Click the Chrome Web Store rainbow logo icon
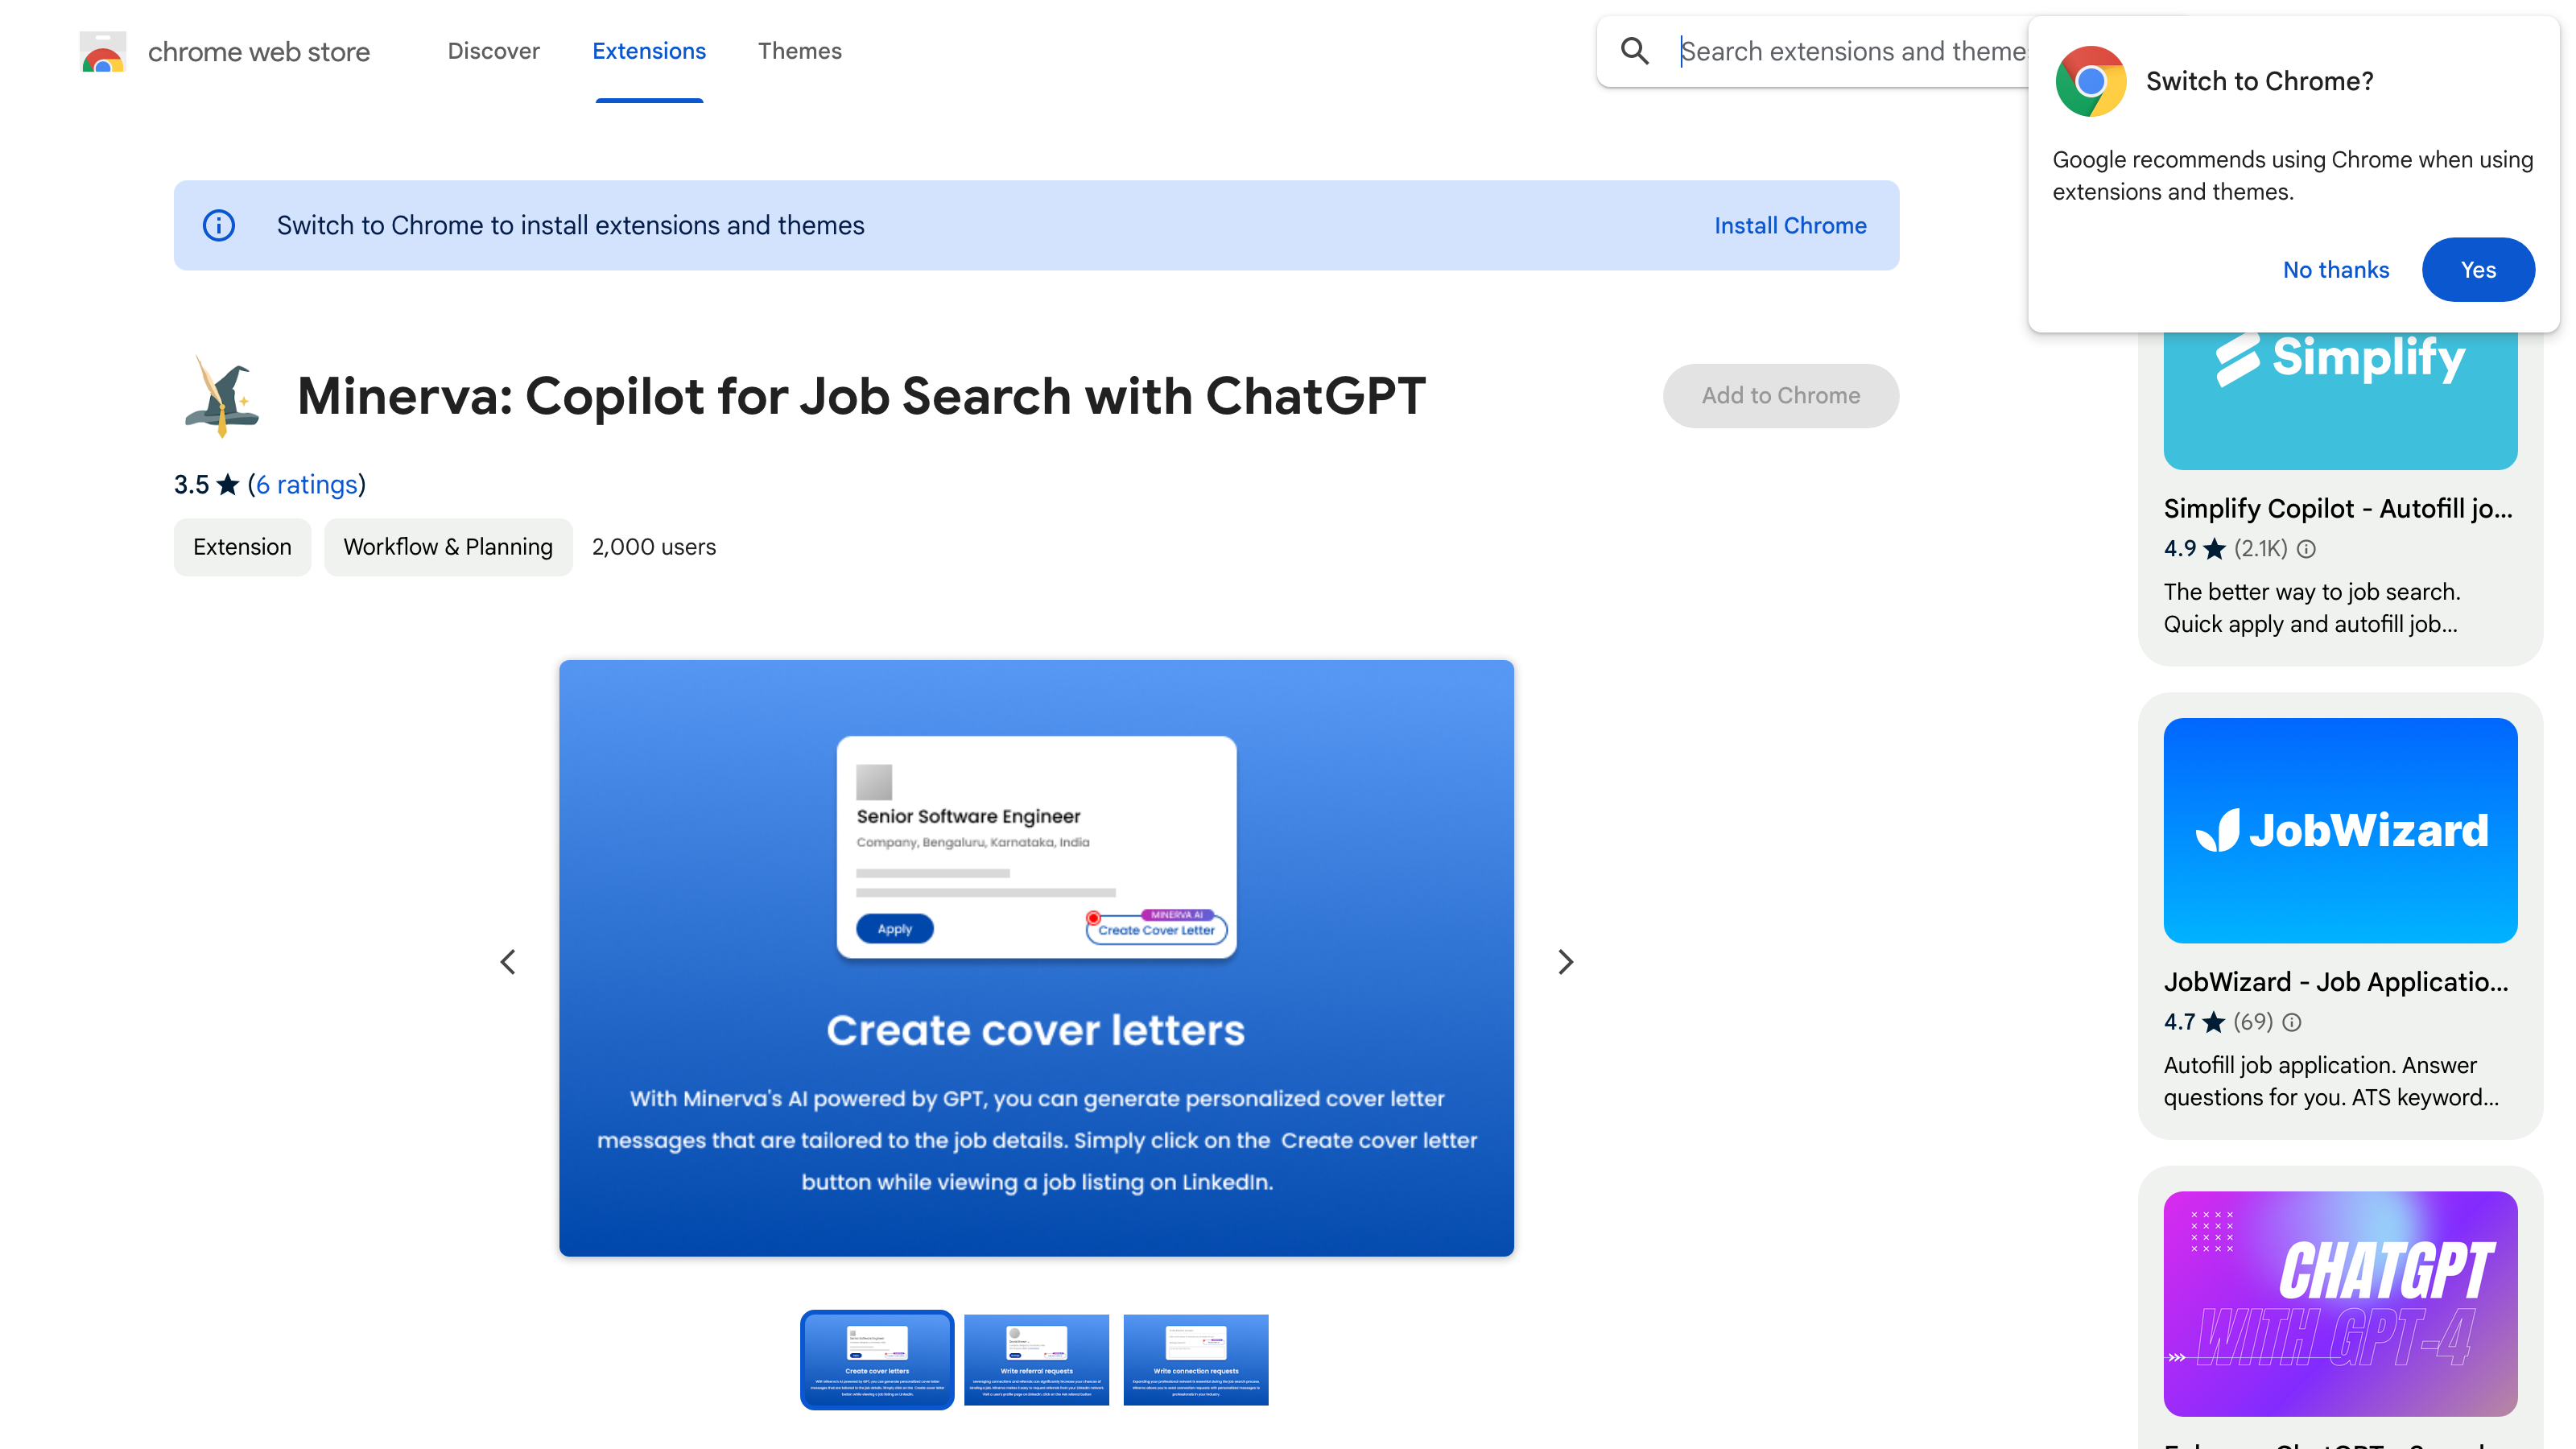 tap(101, 50)
